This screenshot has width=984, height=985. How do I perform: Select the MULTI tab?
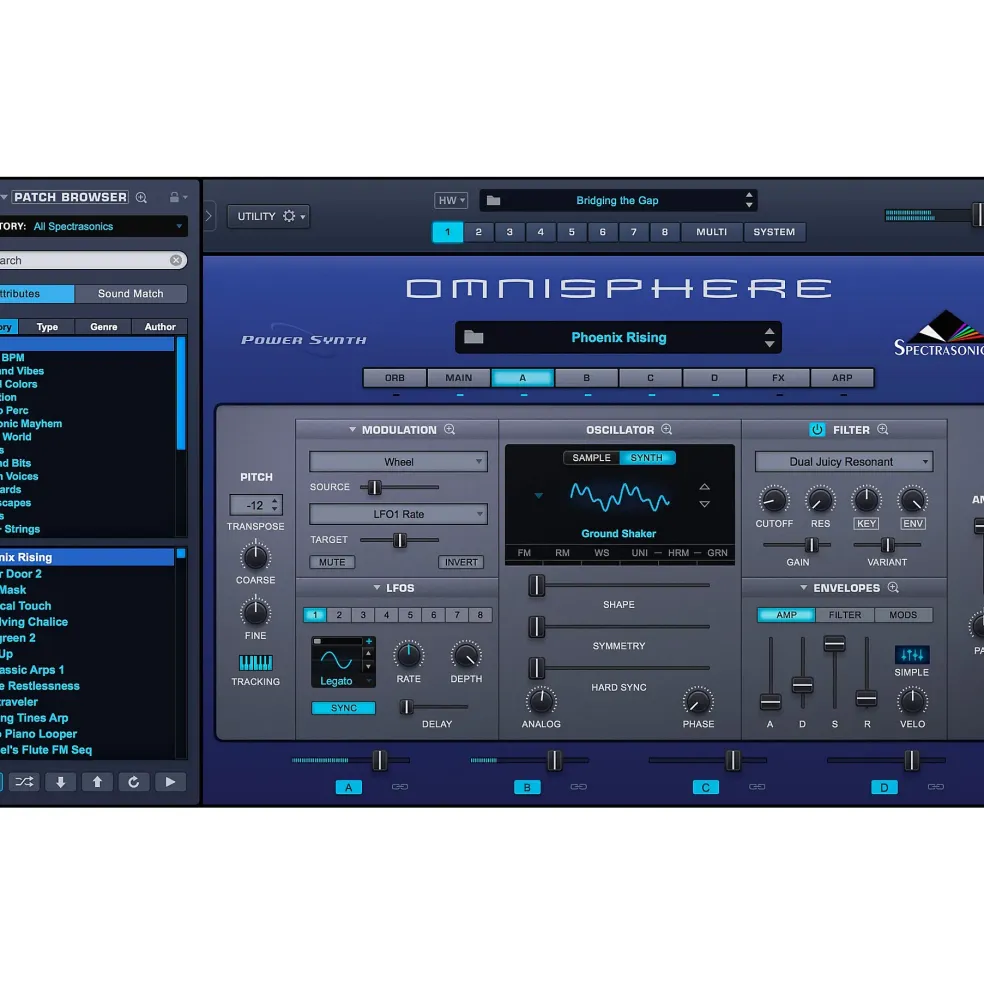click(x=711, y=232)
